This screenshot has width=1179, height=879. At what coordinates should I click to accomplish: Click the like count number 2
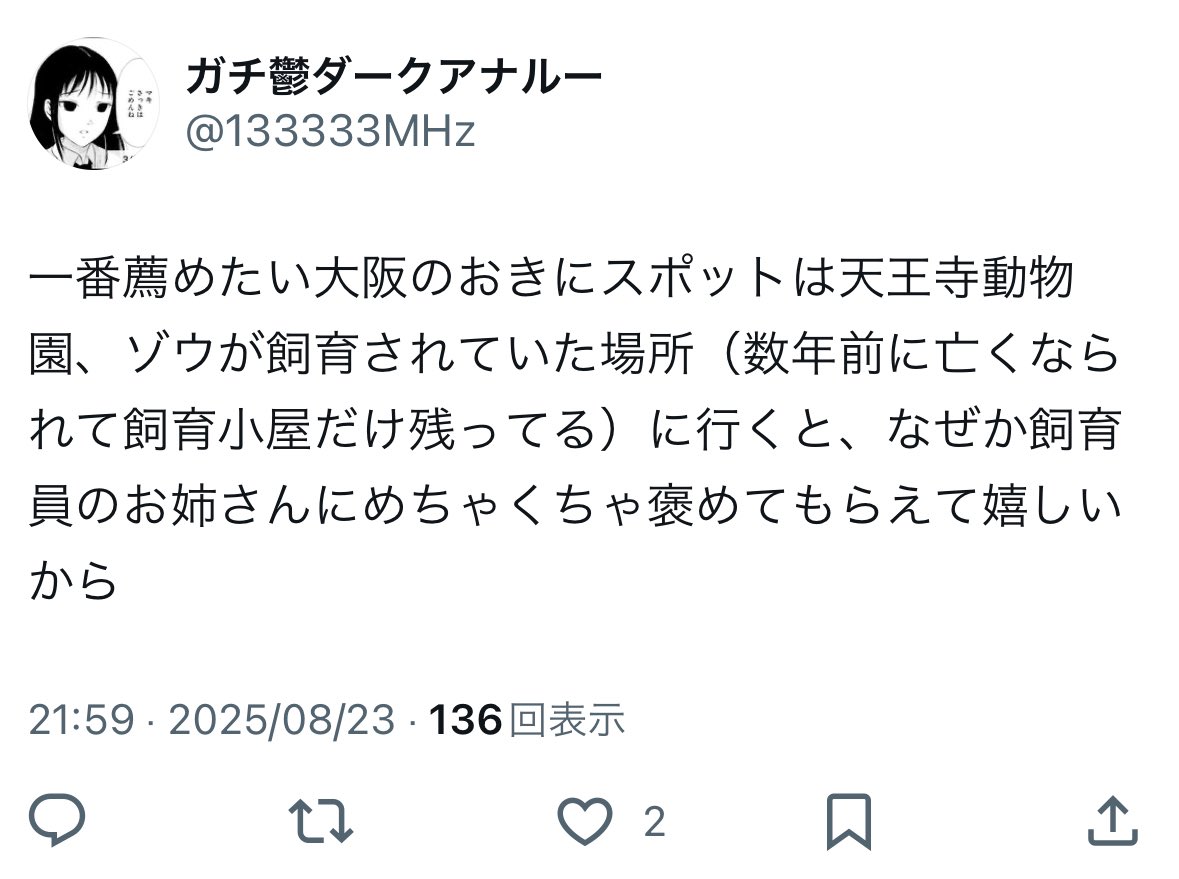tap(654, 821)
